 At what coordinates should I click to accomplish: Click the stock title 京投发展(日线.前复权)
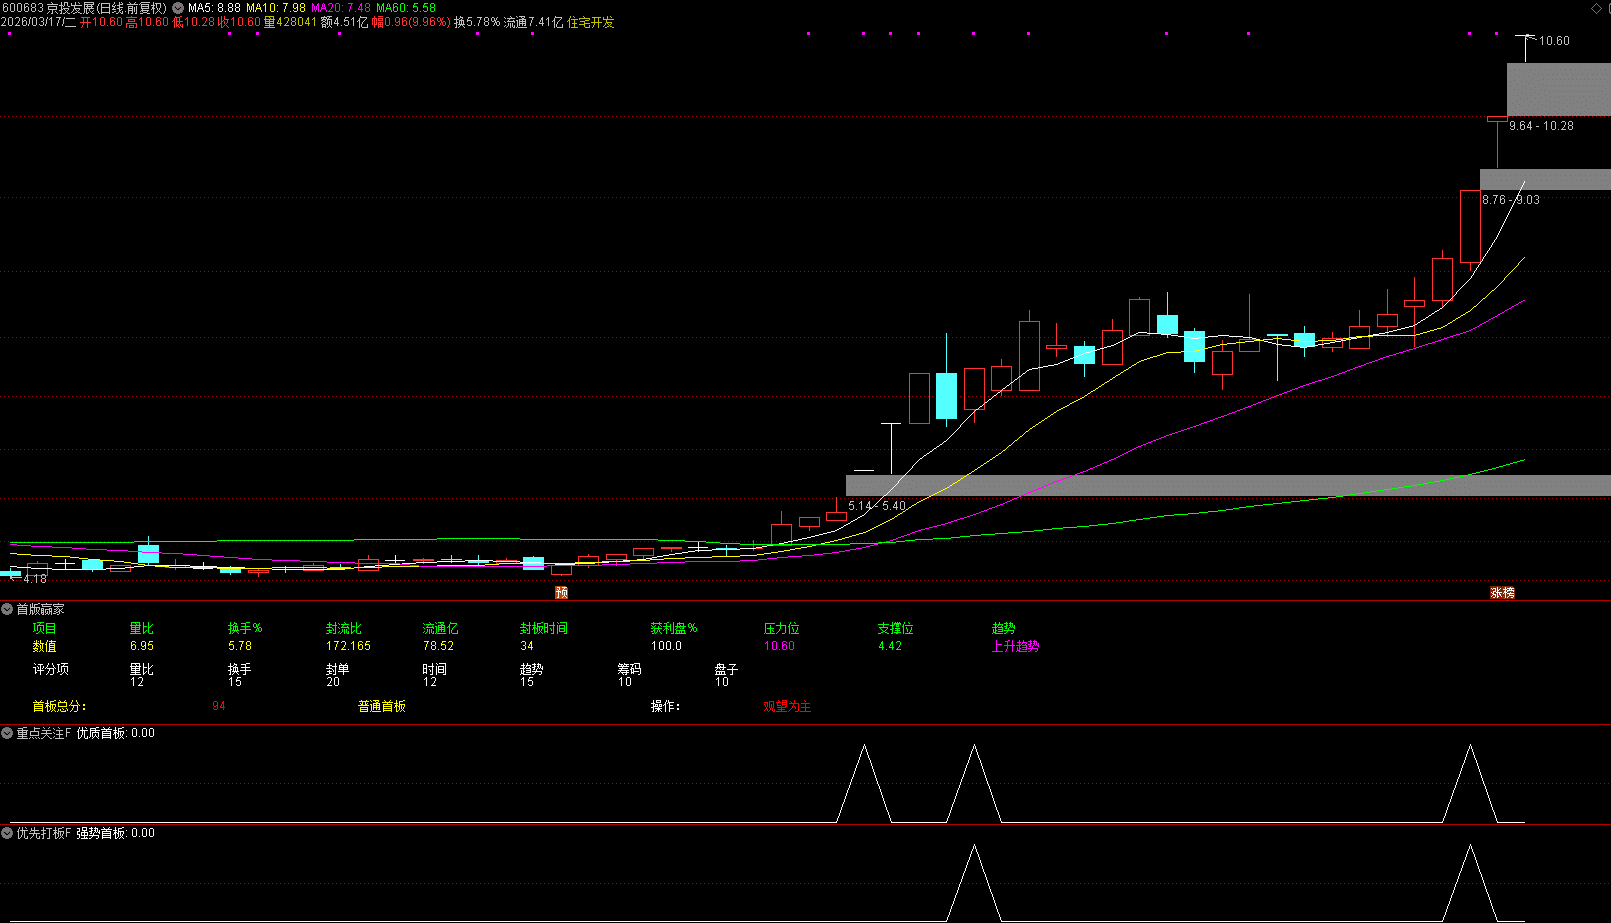click(x=106, y=8)
